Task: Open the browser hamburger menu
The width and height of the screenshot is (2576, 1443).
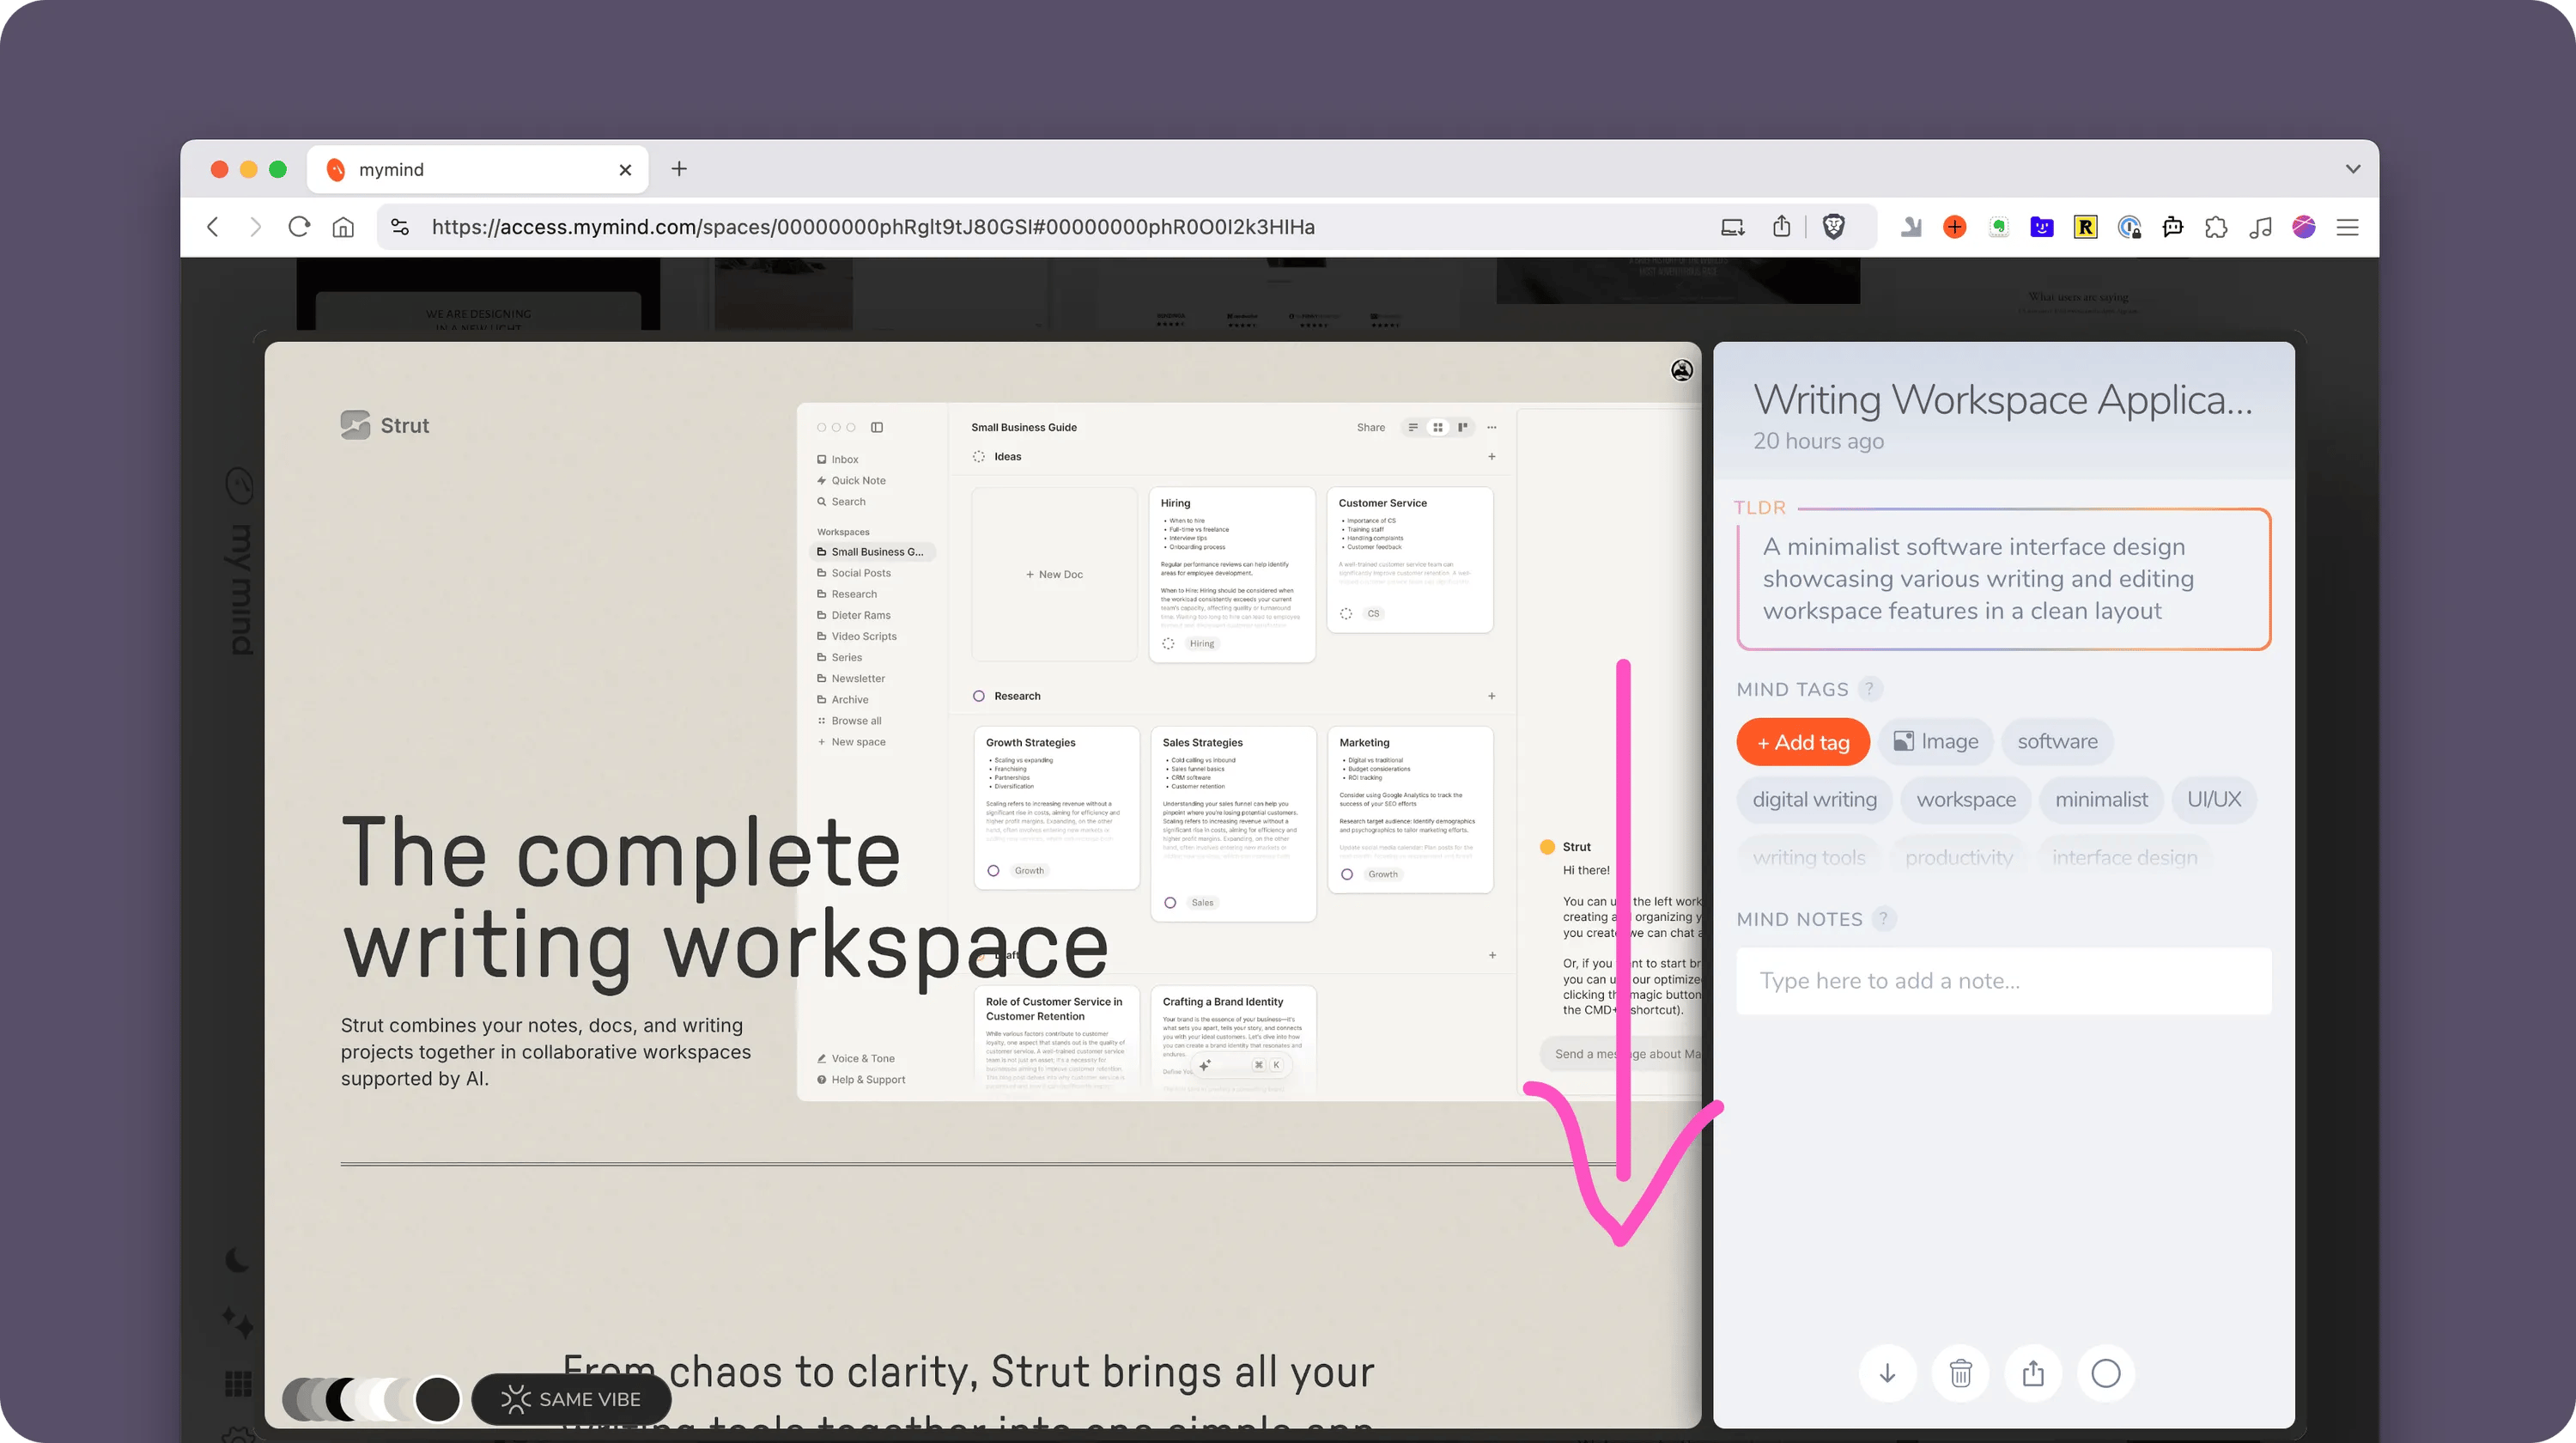Action: tap(2348, 227)
